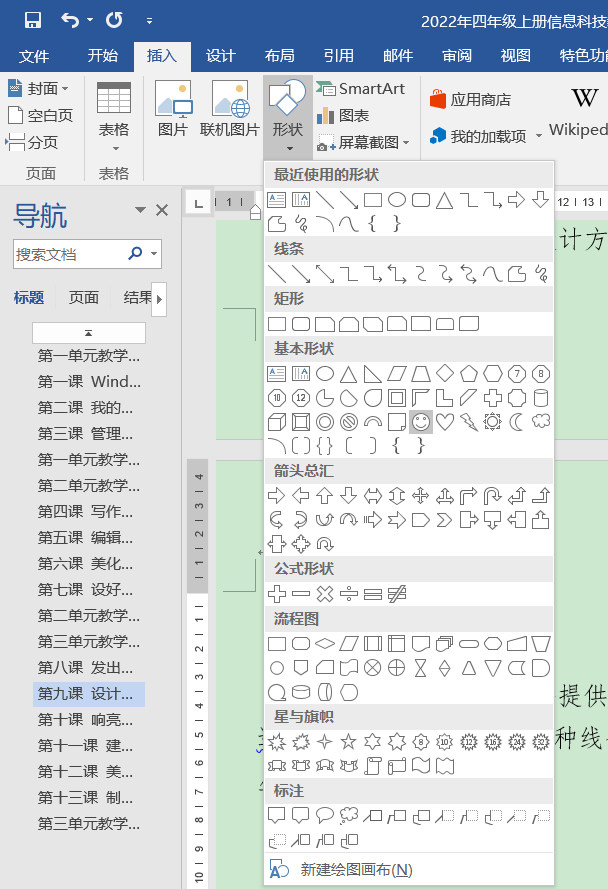Select the division sign equation shape
Screen dimensions: 608x889
click(349, 594)
